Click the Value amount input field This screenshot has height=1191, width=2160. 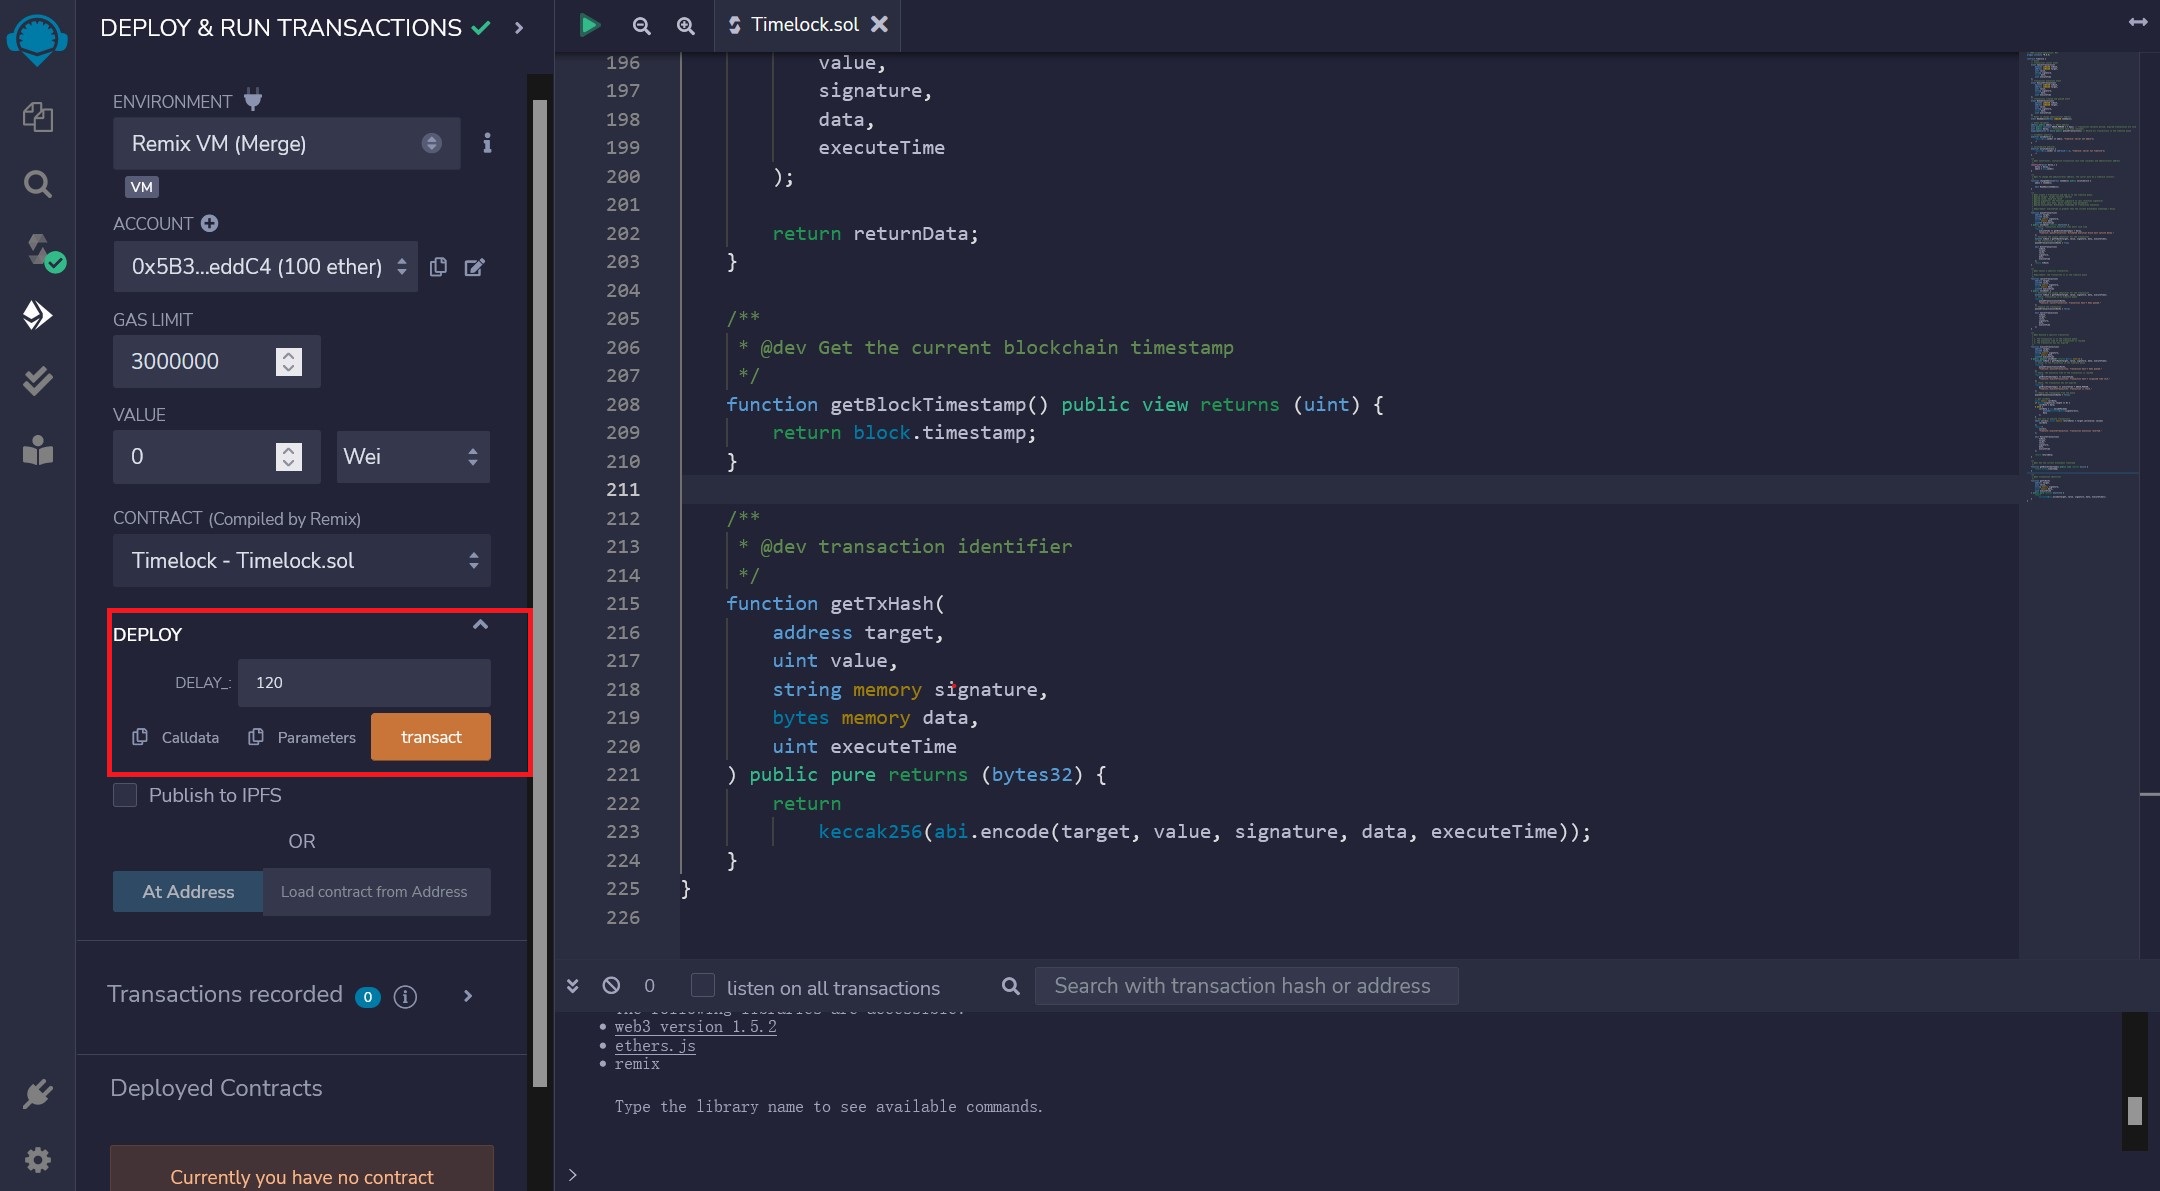216,456
